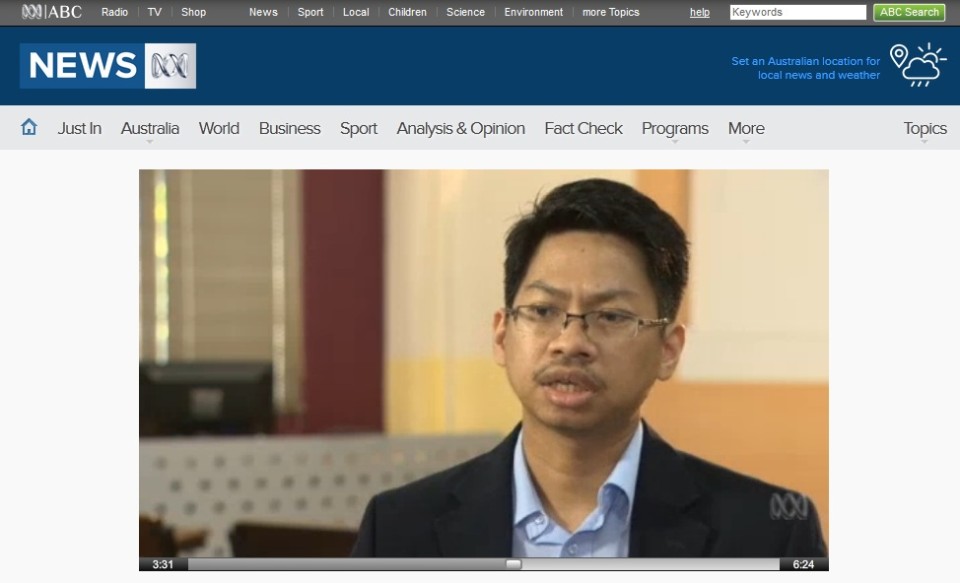
Task: Click the weather location icon
Action: click(x=917, y=65)
